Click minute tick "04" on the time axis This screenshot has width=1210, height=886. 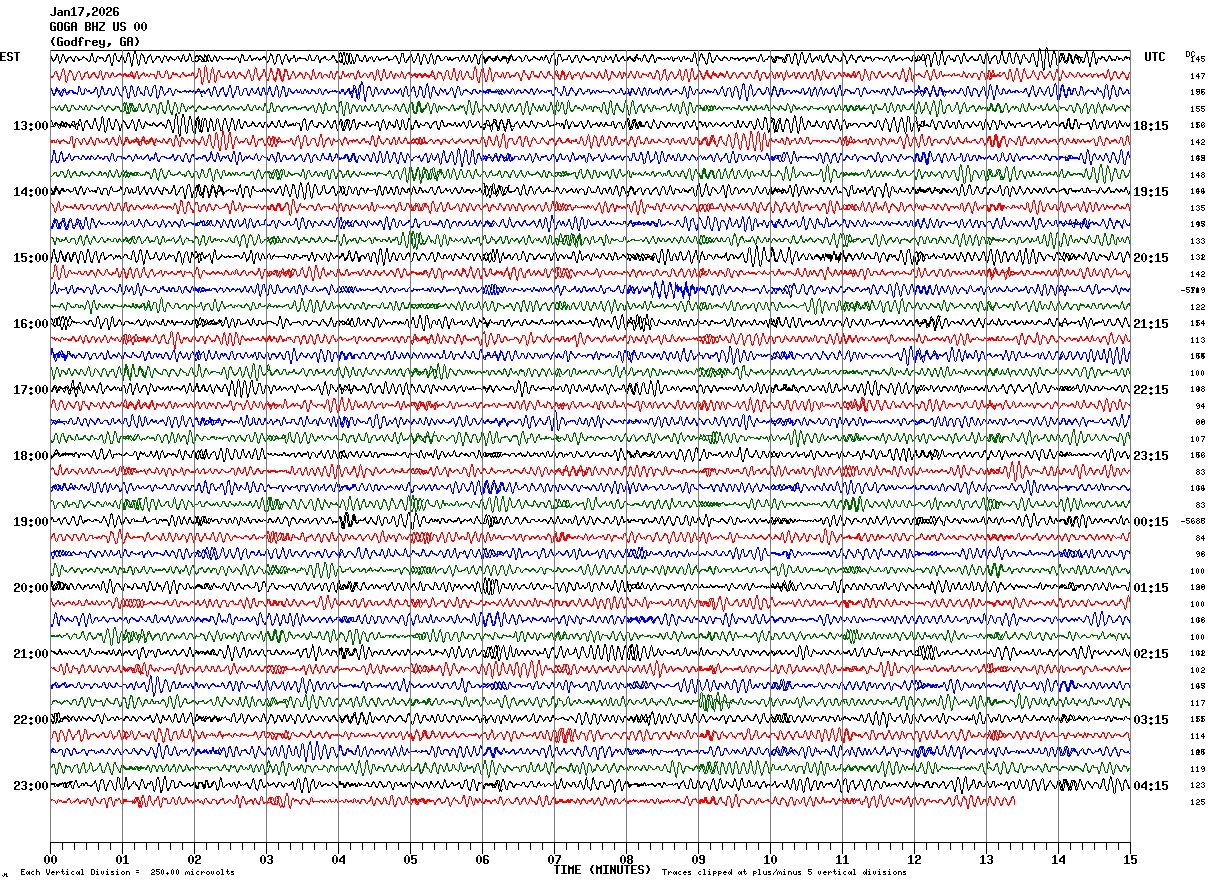pyautogui.click(x=338, y=859)
